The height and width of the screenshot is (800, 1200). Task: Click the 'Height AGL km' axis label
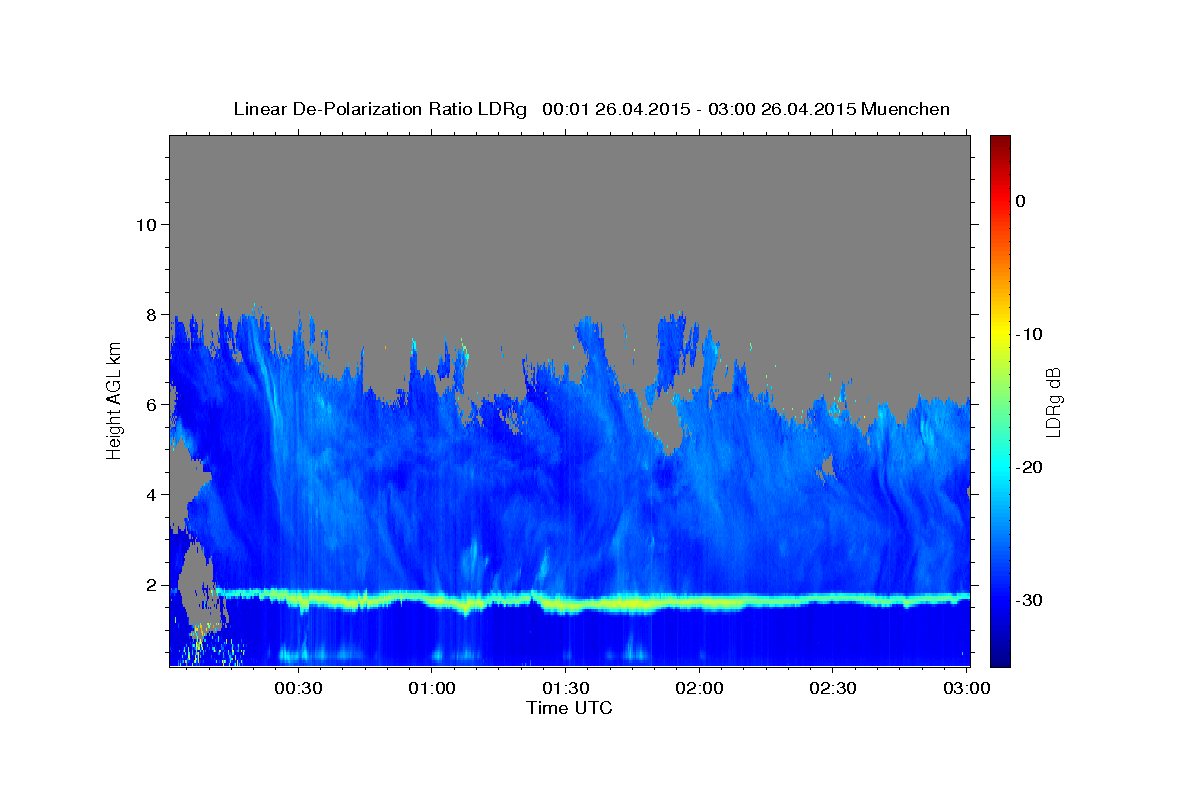pos(115,400)
